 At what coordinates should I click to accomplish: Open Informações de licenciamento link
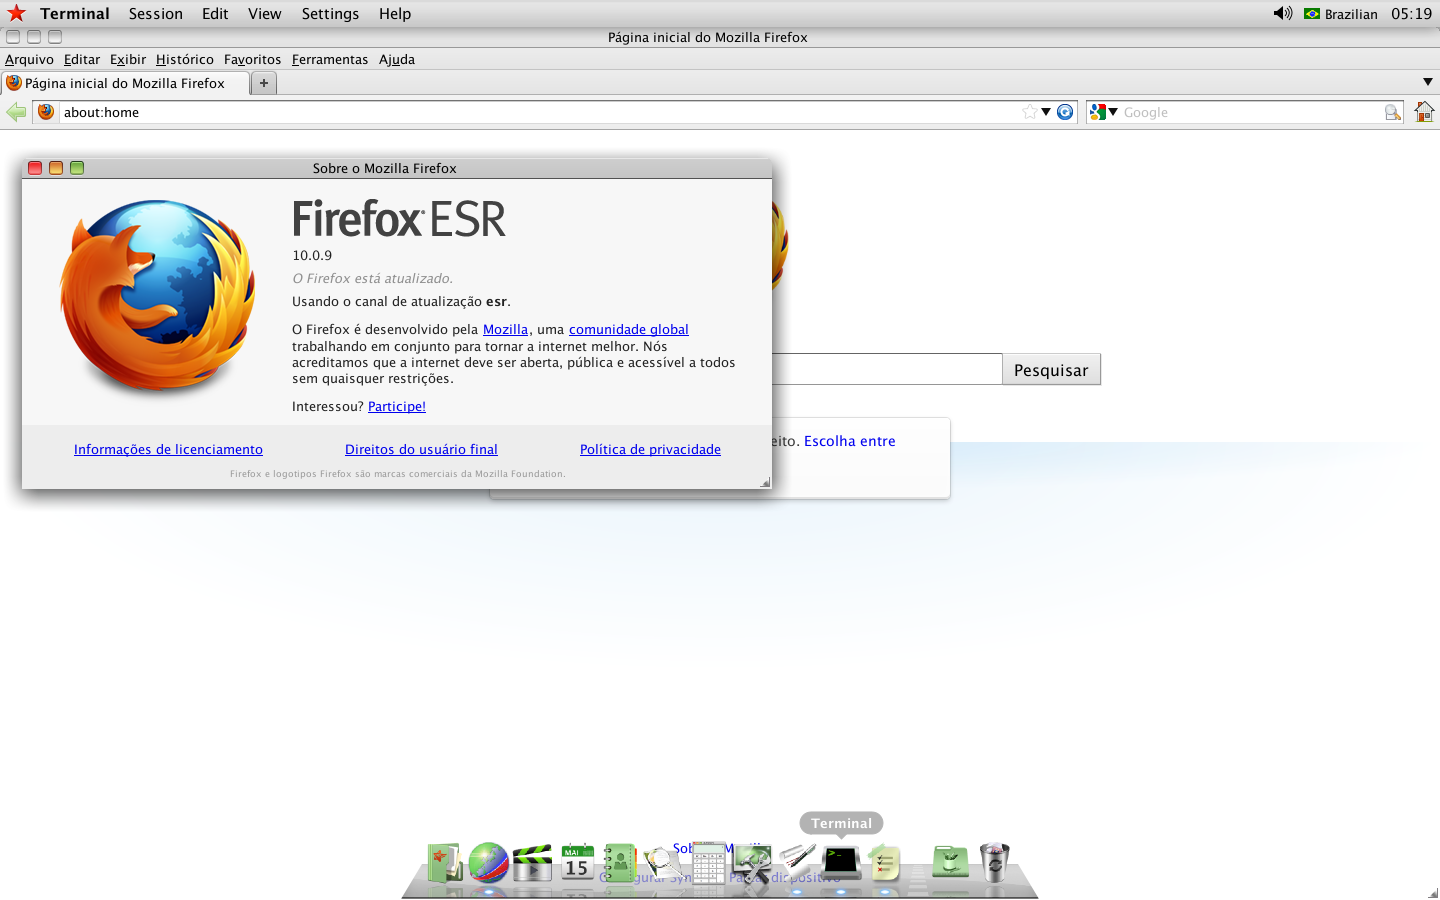pyautogui.click(x=168, y=449)
